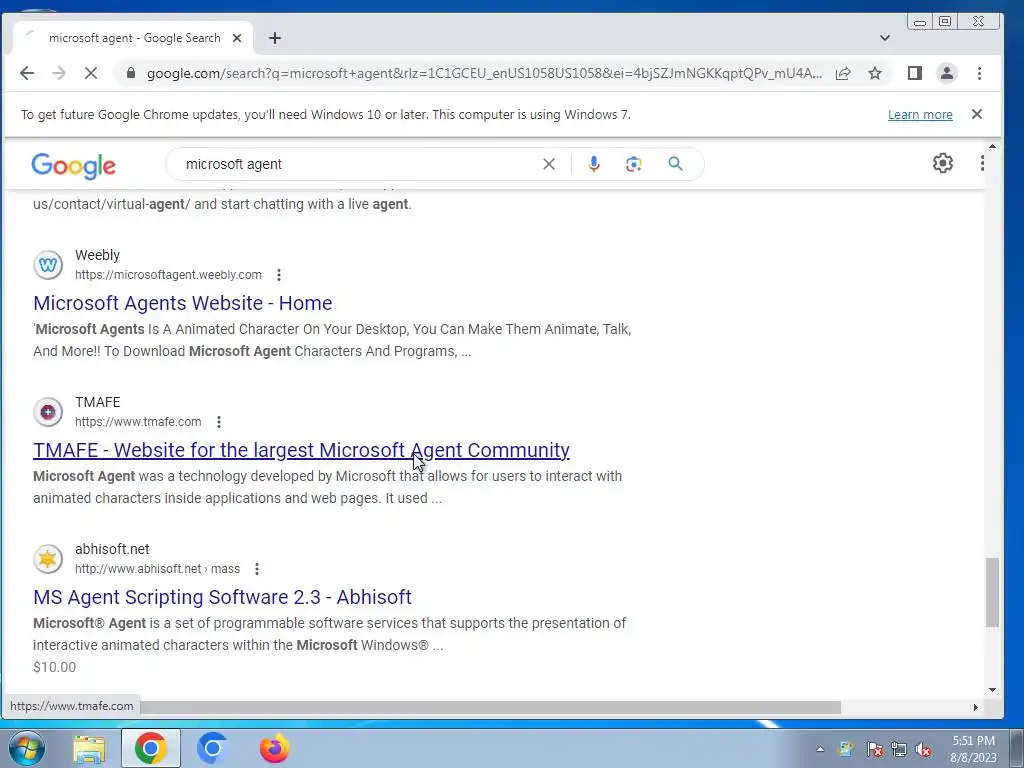The image size is (1024, 768).
Task: Click the scroll down arrow
Action: pyautogui.click(x=992, y=690)
